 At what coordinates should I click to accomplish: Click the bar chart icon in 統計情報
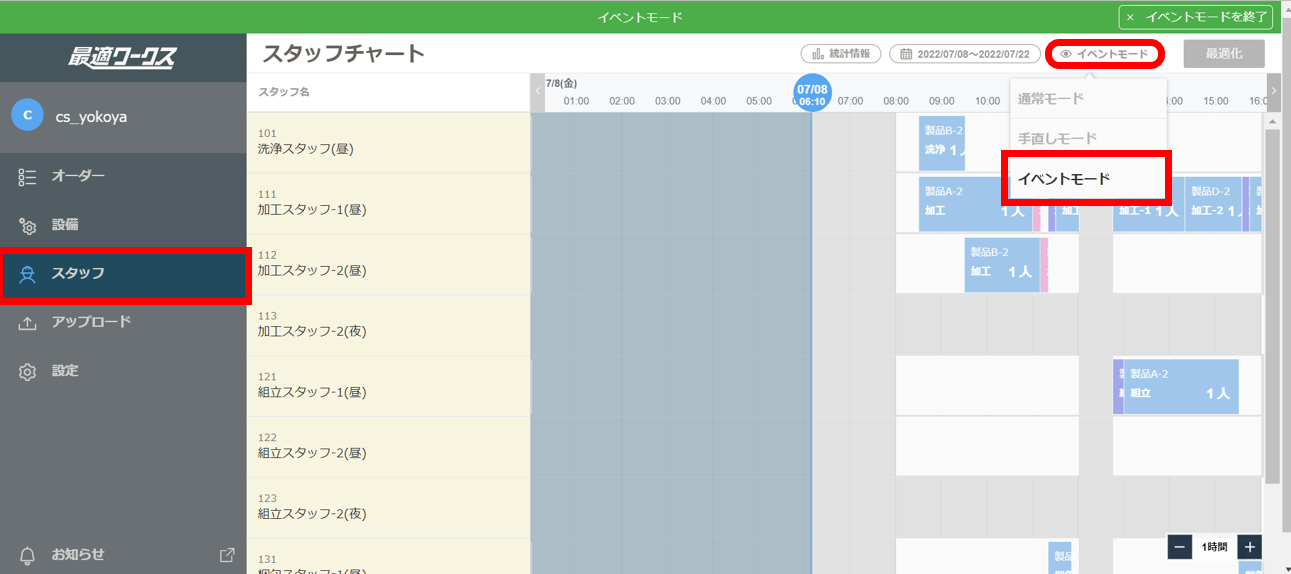(x=818, y=54)
